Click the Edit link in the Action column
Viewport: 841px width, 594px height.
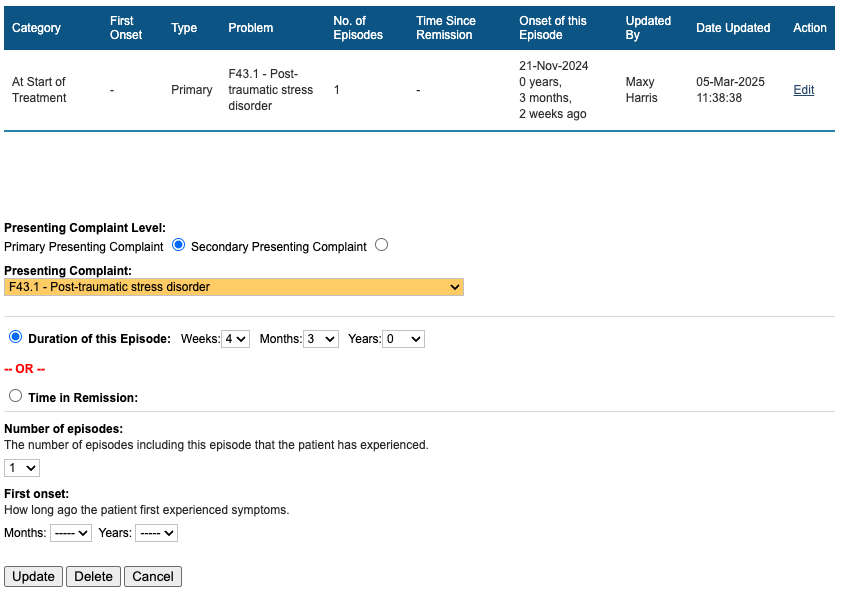point(803,90)
